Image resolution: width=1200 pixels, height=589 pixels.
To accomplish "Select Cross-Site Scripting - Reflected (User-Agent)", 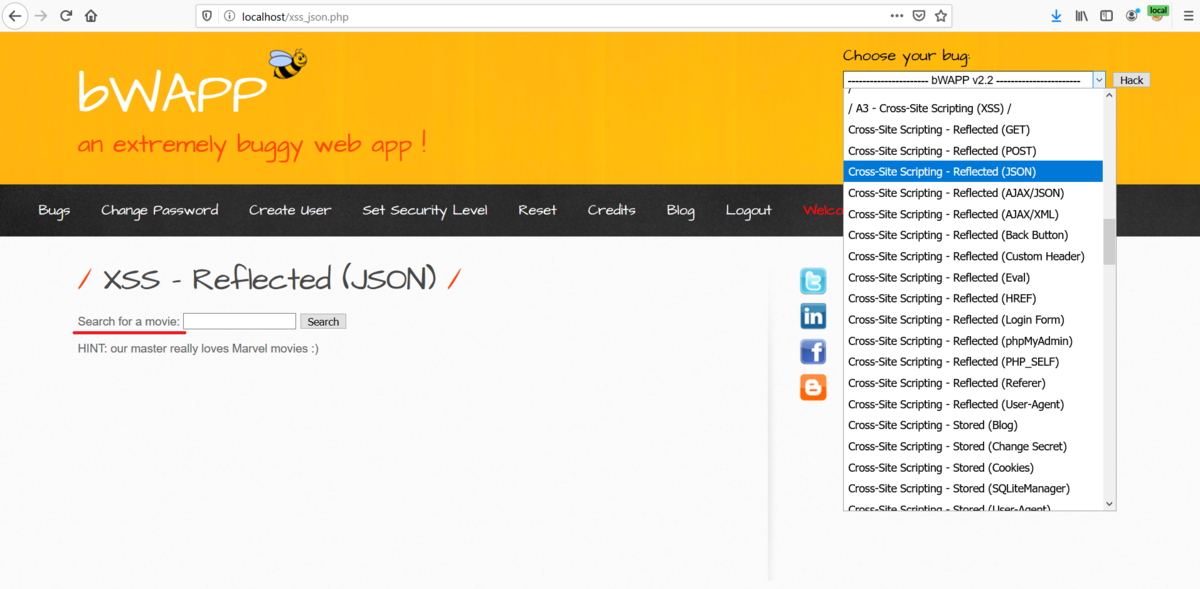I will [x=973, y=404].
